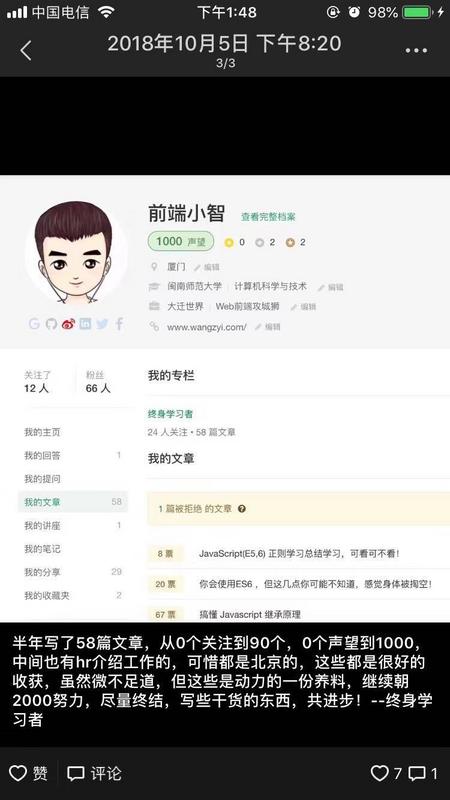Click the location pin icon beside 厦门
This screenshot has width=450, height=800.
pos(154,267)
